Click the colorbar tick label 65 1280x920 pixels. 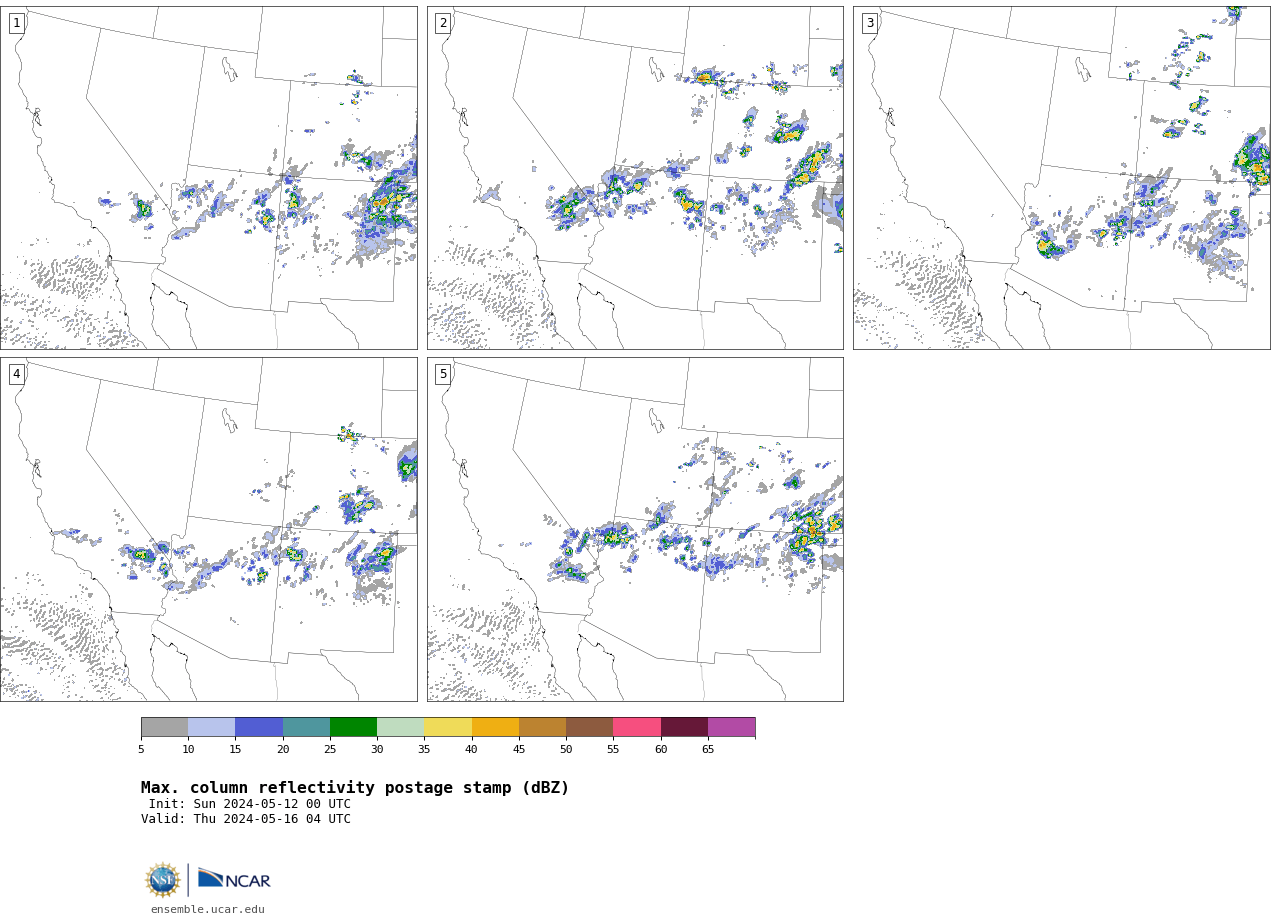708,749
